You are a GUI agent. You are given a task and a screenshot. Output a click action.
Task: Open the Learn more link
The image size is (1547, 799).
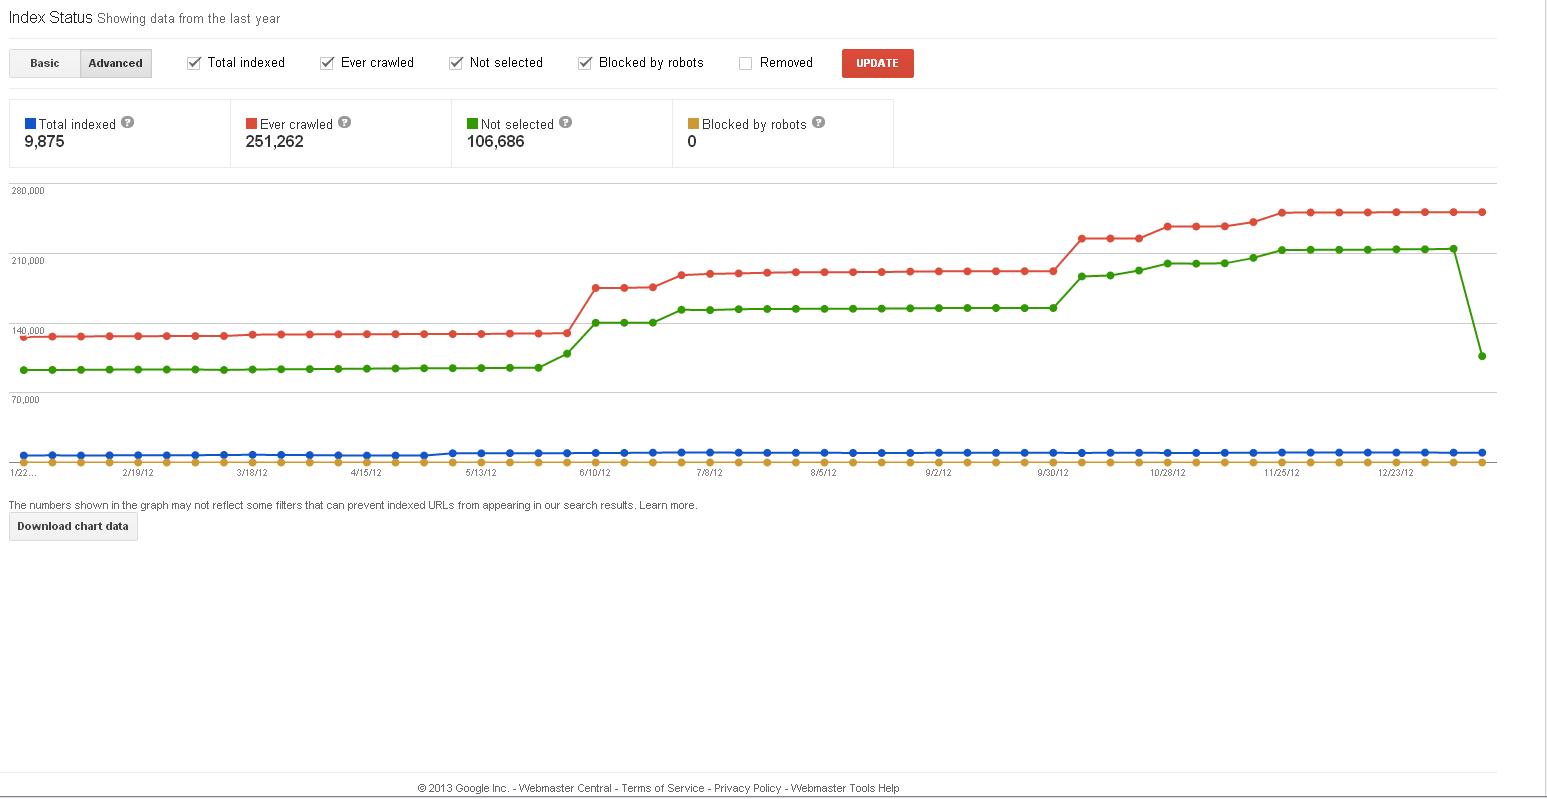click(x=667, y=505)
